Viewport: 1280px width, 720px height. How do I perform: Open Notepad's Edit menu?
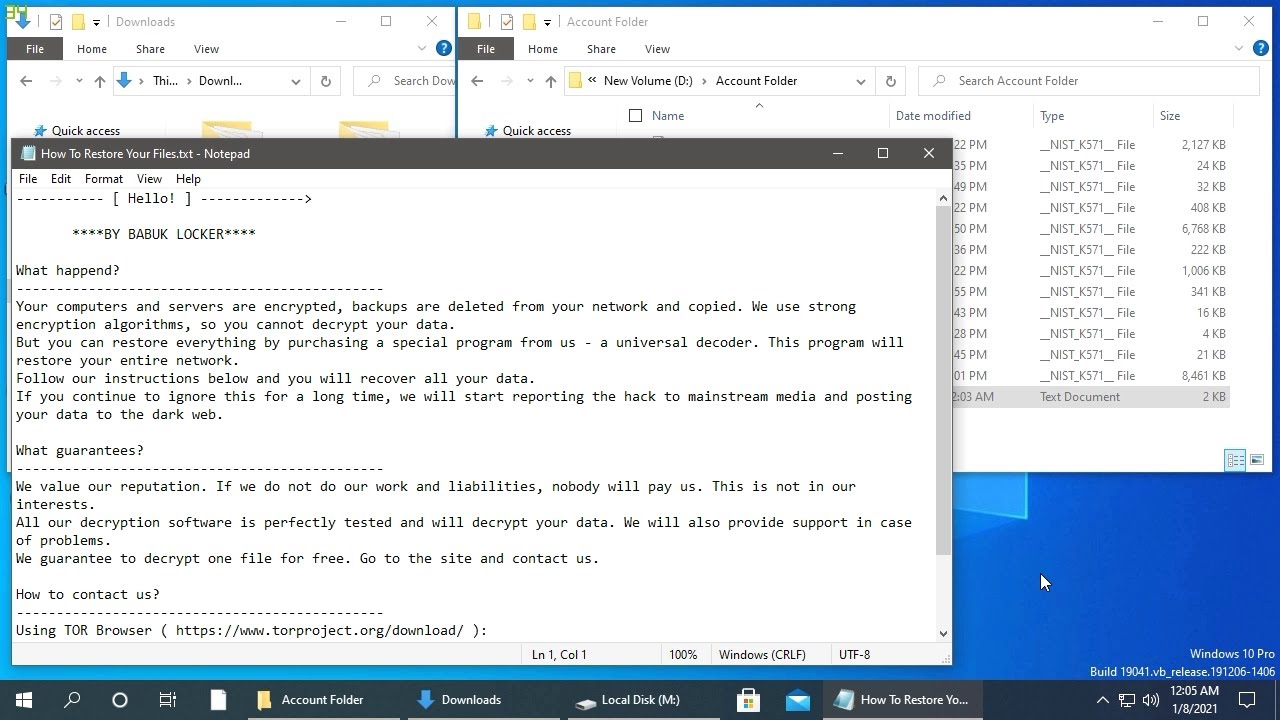[x=61, y=179]
